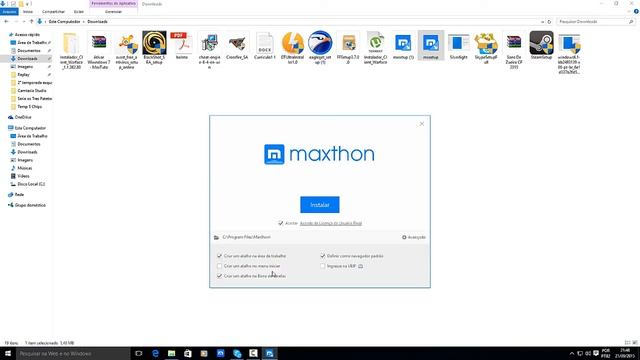Viewport: 640px width, 360px height.
Task: Click the Start button
Action: point(8,353)
